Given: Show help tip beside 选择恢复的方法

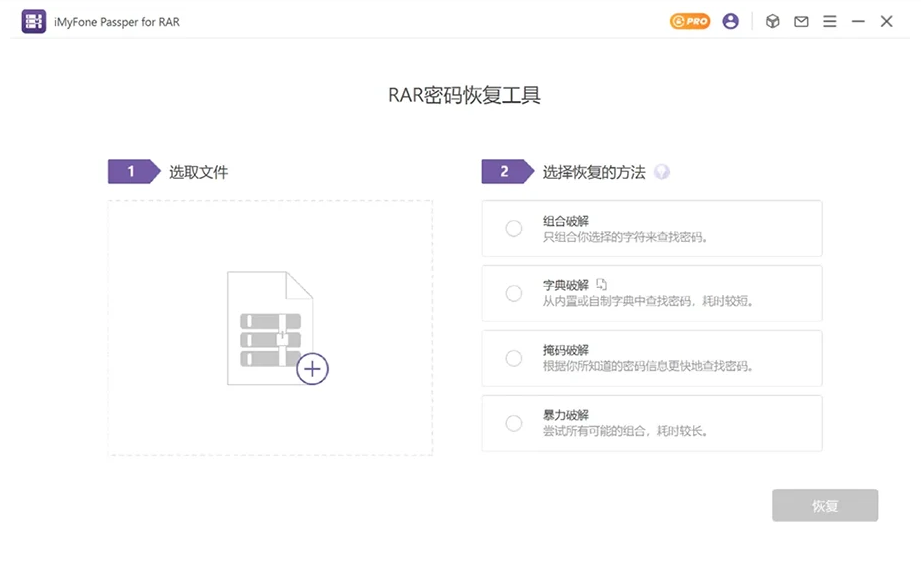Looking at the screenshot, I should click(662, 171).
